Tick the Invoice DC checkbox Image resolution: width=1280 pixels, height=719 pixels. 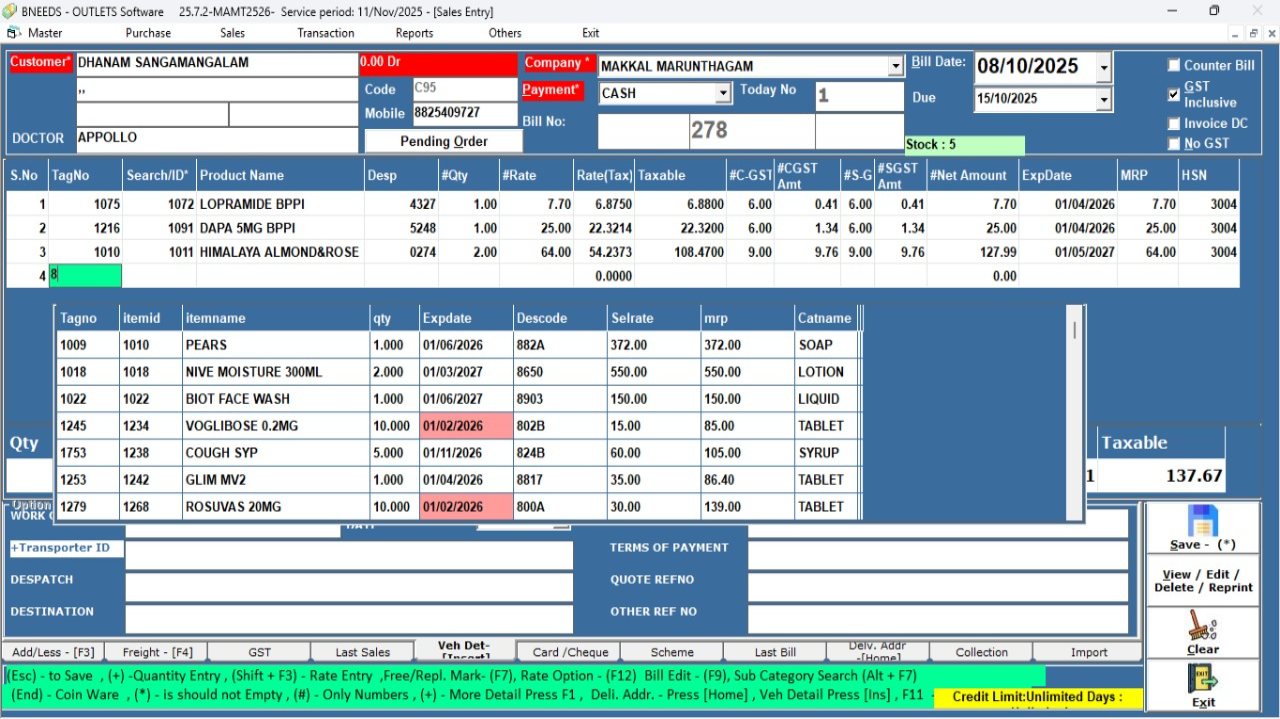pos(1174,124)
